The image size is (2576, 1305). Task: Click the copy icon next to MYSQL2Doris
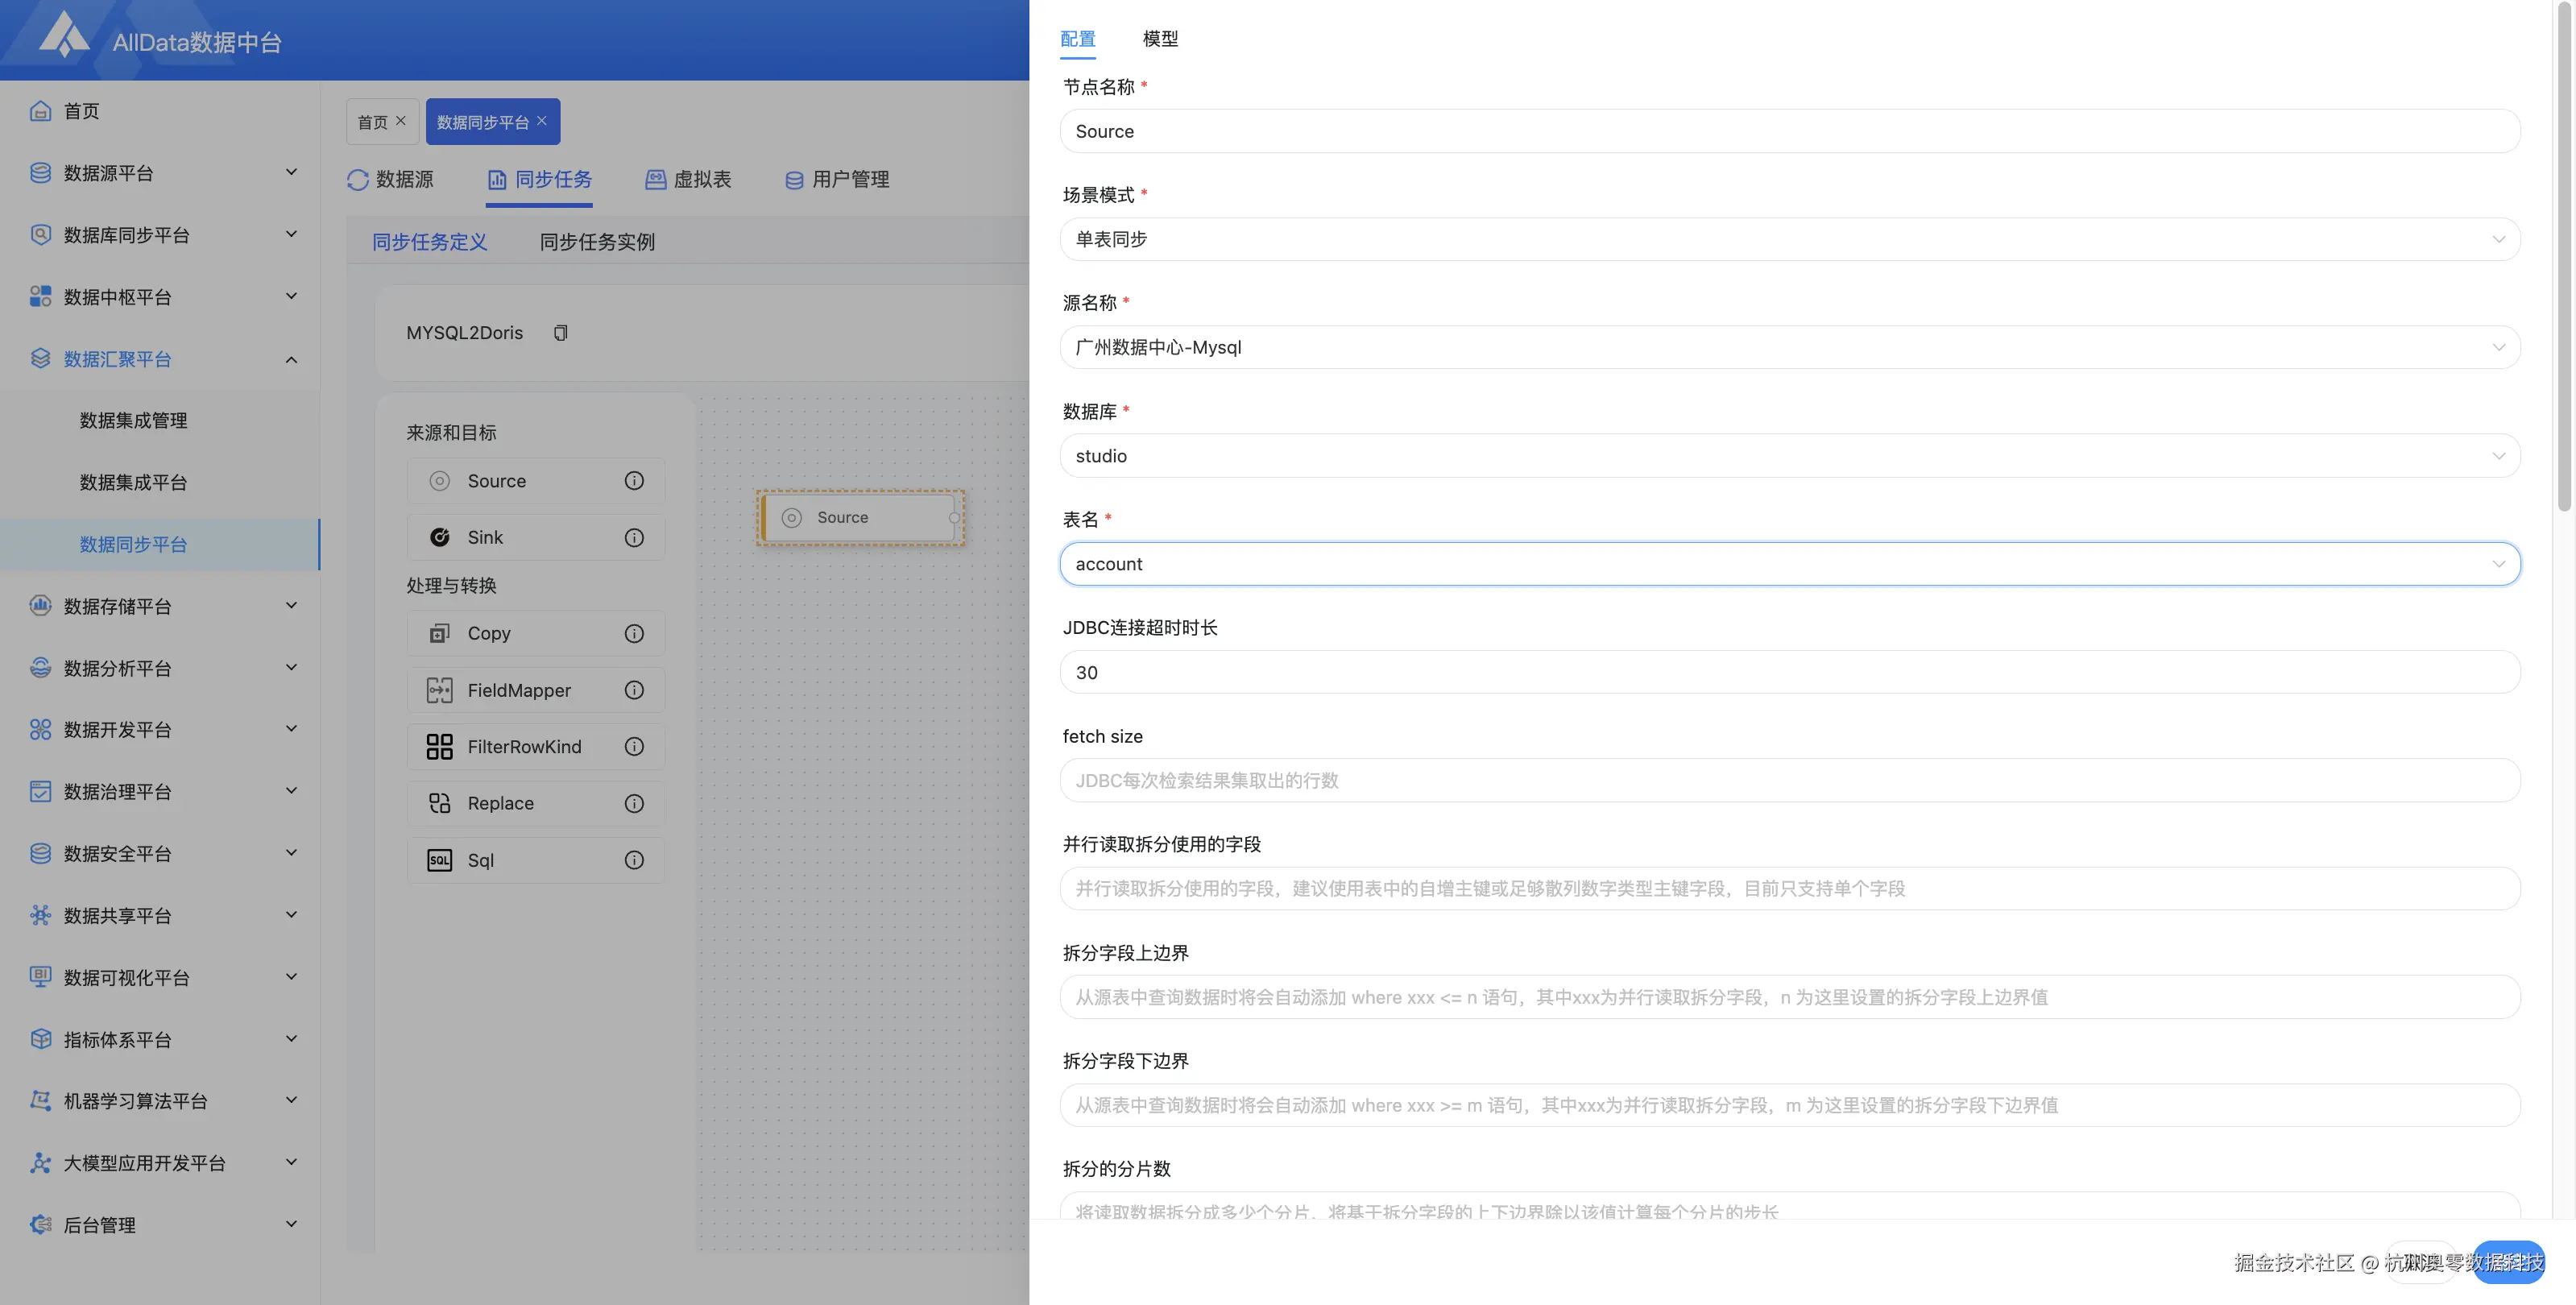(560, 333)
